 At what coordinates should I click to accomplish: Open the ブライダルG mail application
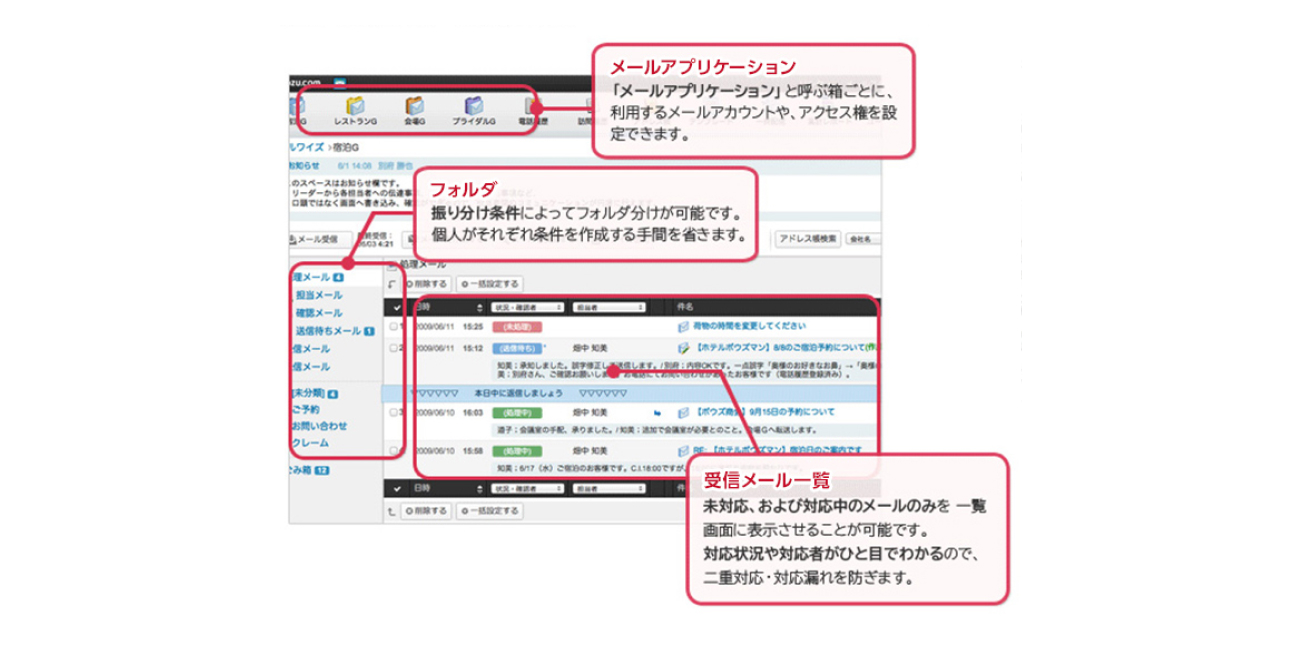point(474,106)
